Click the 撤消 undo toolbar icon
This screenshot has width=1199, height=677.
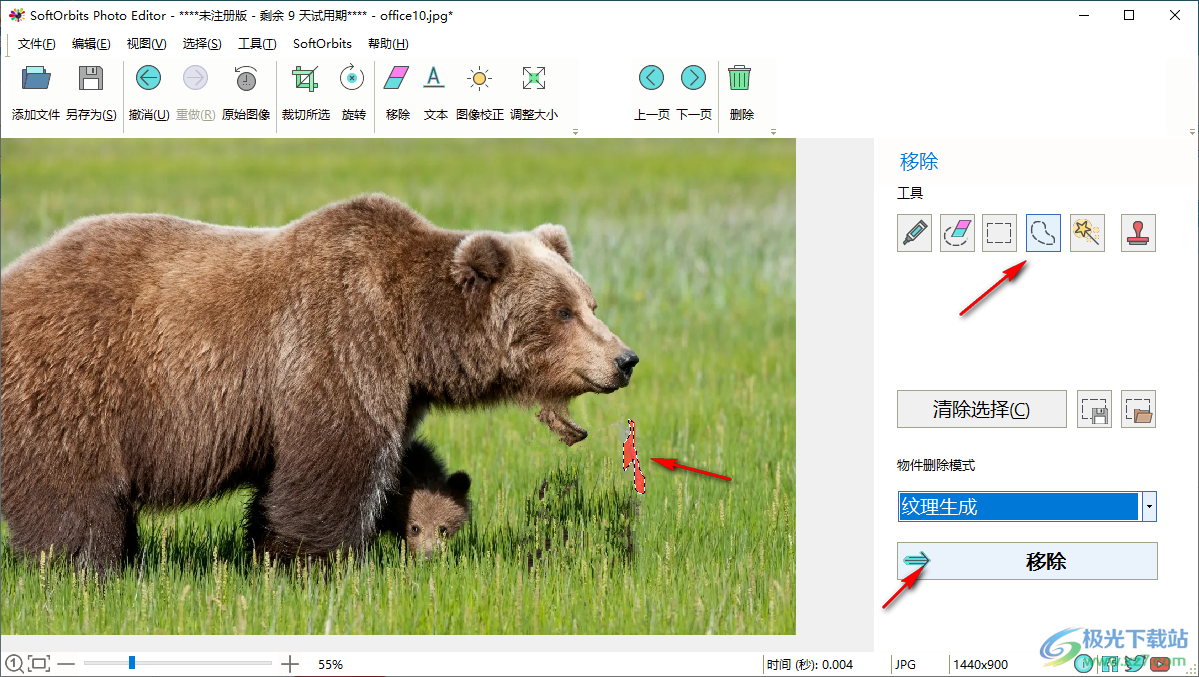[148, 77]
